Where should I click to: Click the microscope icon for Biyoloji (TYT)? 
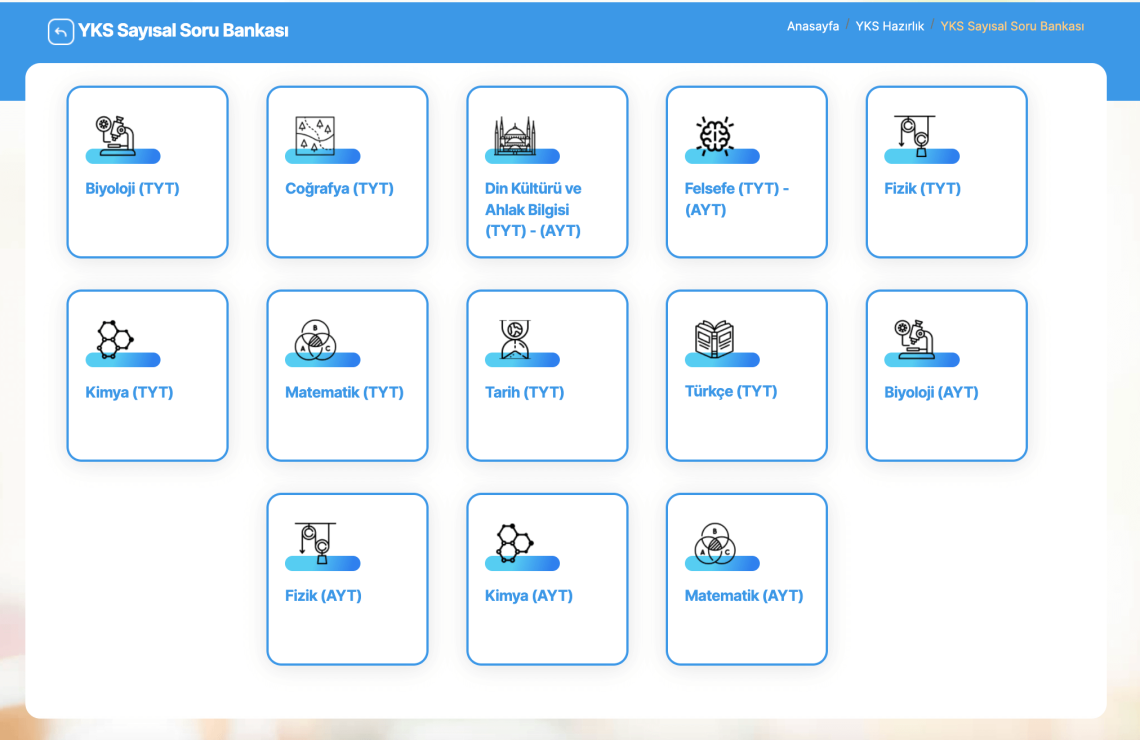[x=115, y=135]
